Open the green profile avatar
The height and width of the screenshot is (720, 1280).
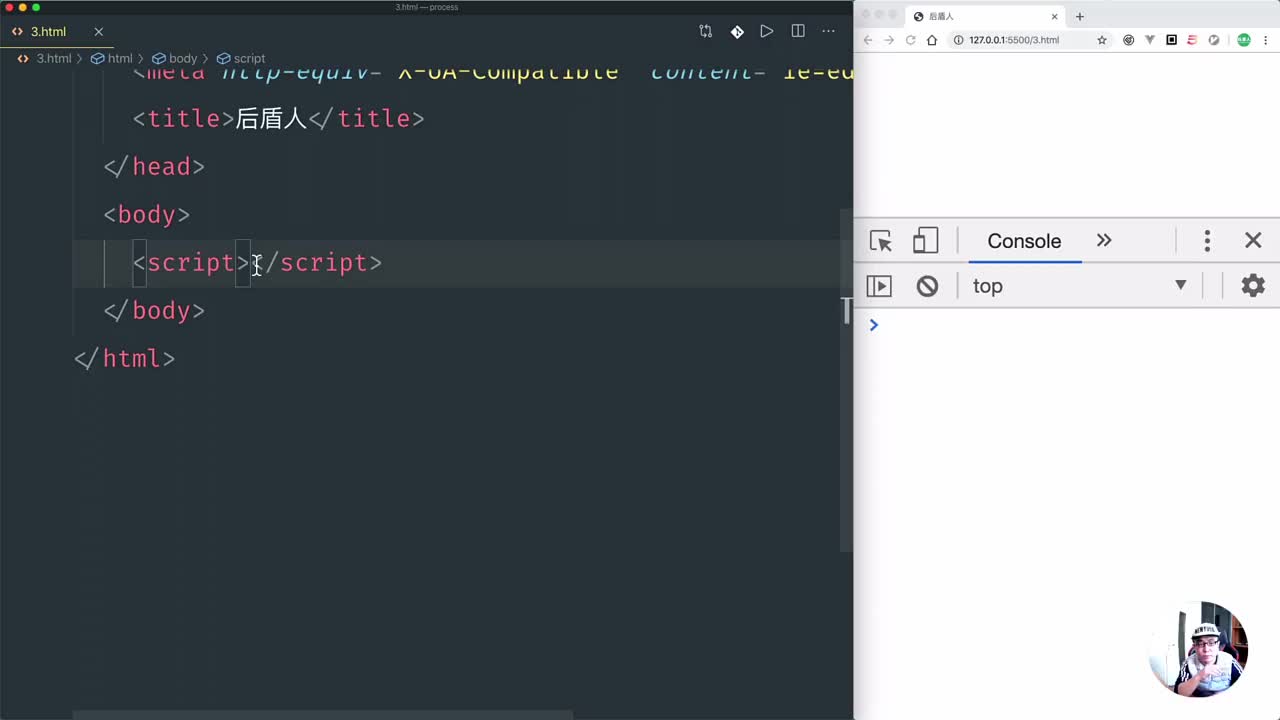1244,40
